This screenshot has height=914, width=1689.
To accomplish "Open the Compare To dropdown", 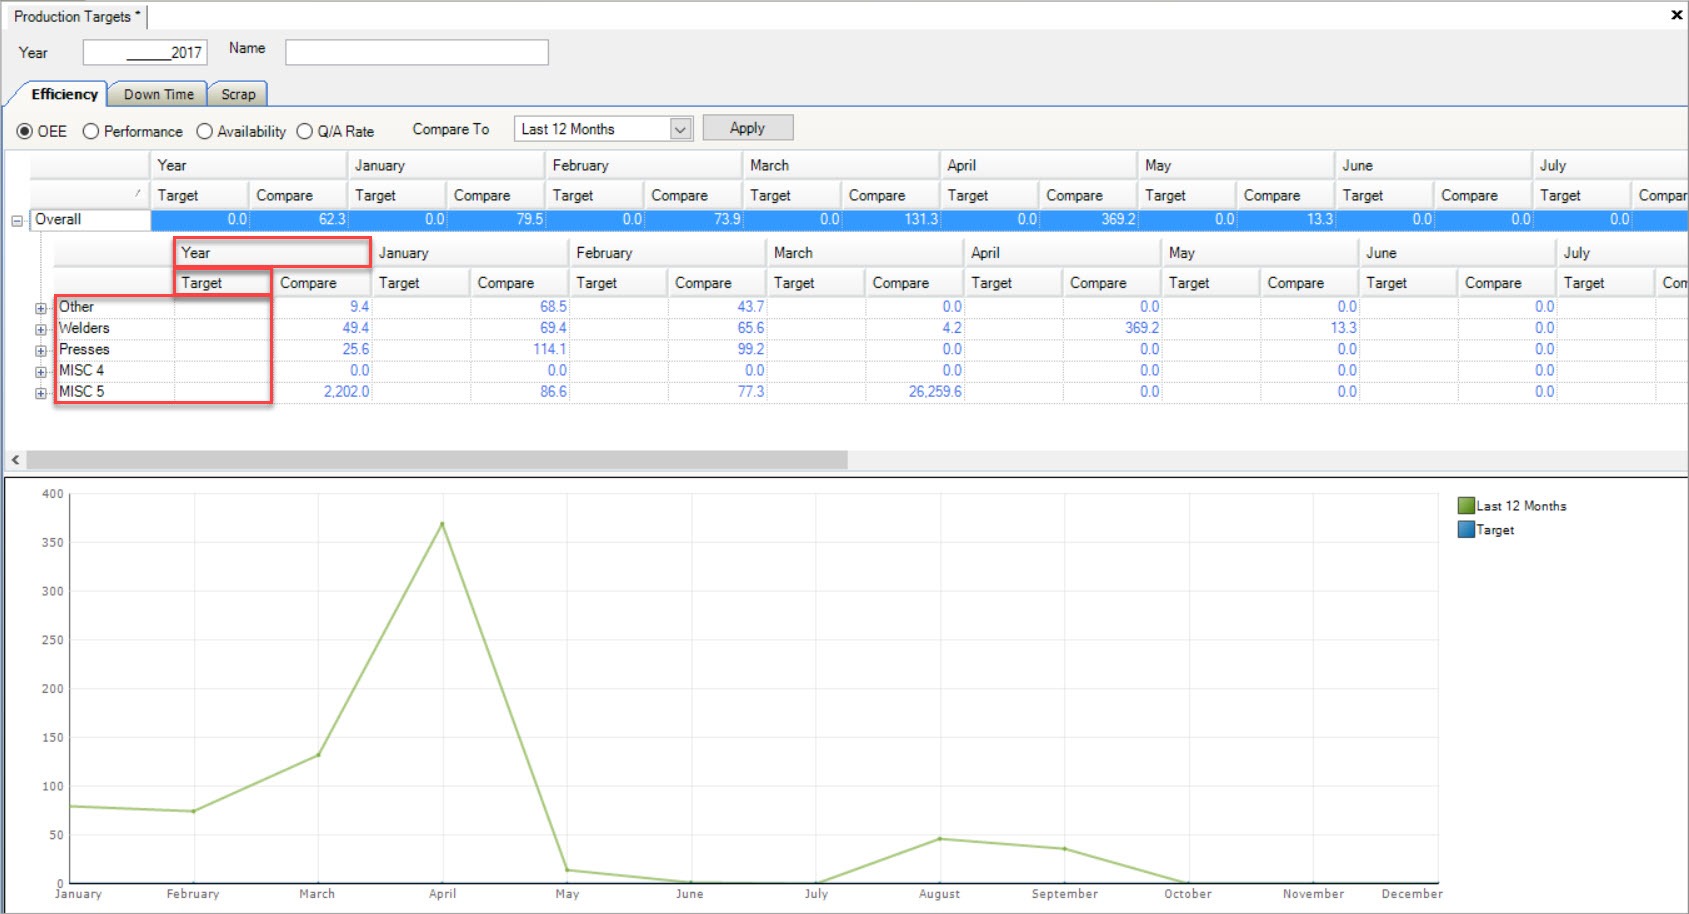I will pyautogui.click(x=681, y=129).
